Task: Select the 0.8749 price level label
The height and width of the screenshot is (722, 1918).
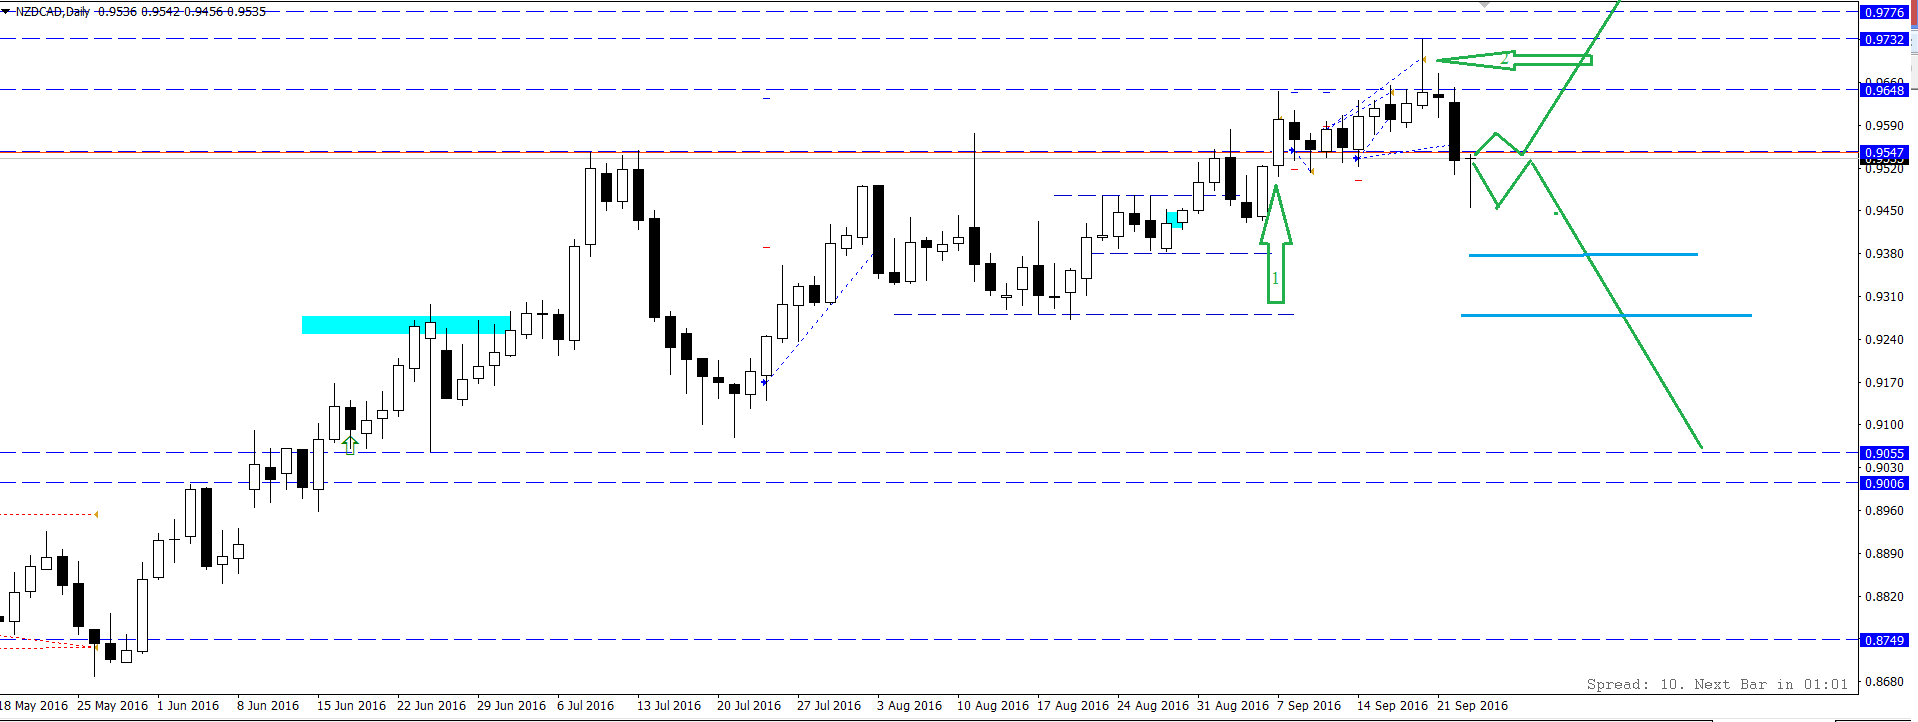Action: (1885, 640)
